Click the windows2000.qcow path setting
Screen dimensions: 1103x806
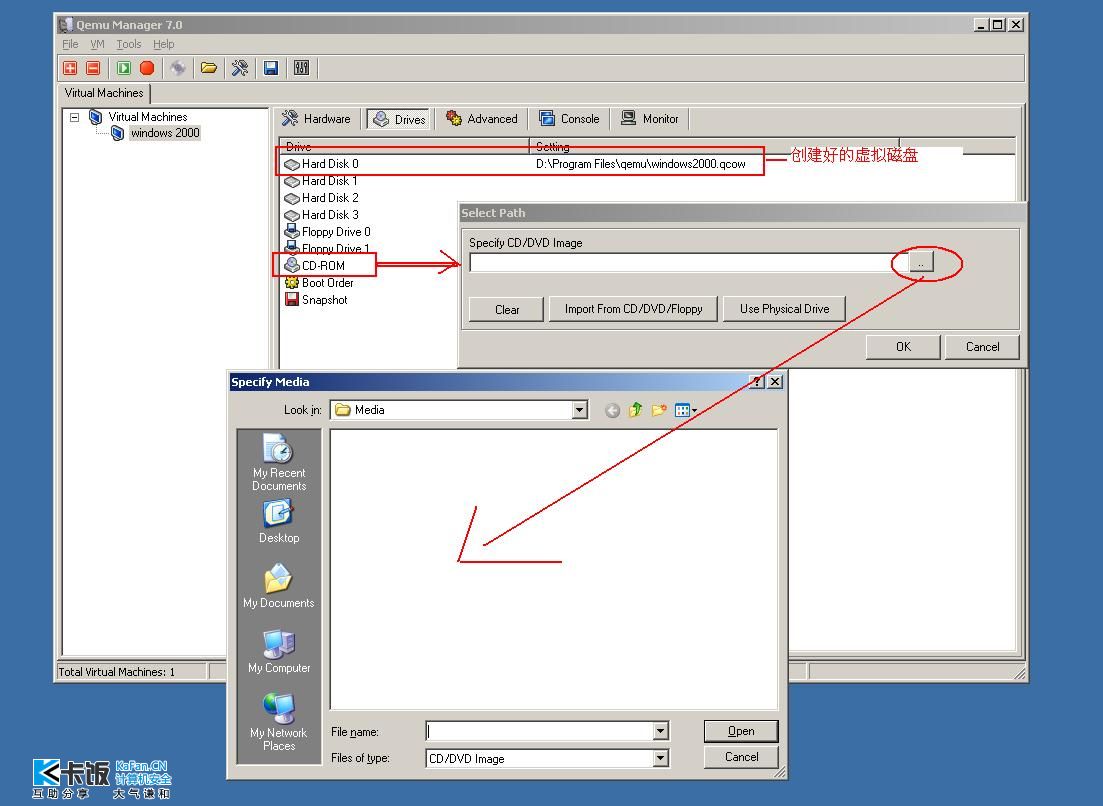tap(640, 164)
